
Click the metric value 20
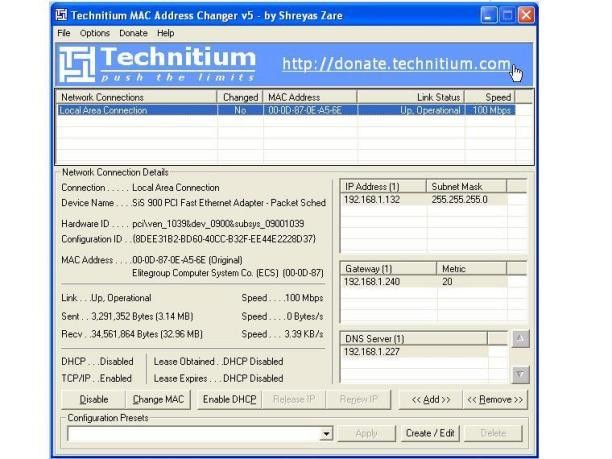(447, 281)
